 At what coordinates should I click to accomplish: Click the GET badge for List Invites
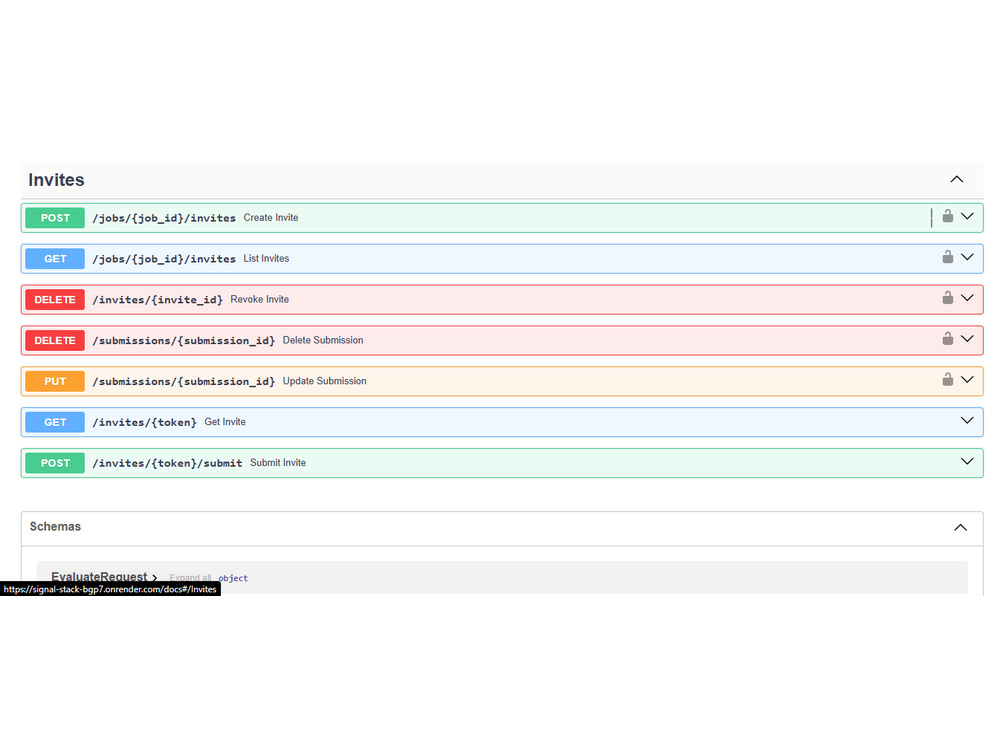click(x=55, y=259)
